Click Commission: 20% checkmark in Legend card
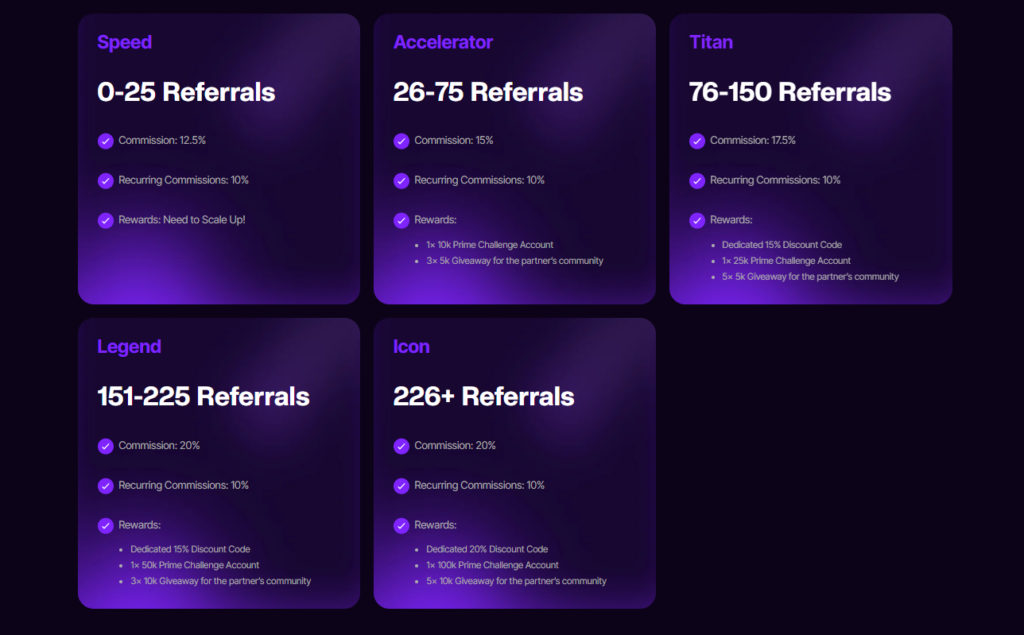 (106, 446)
